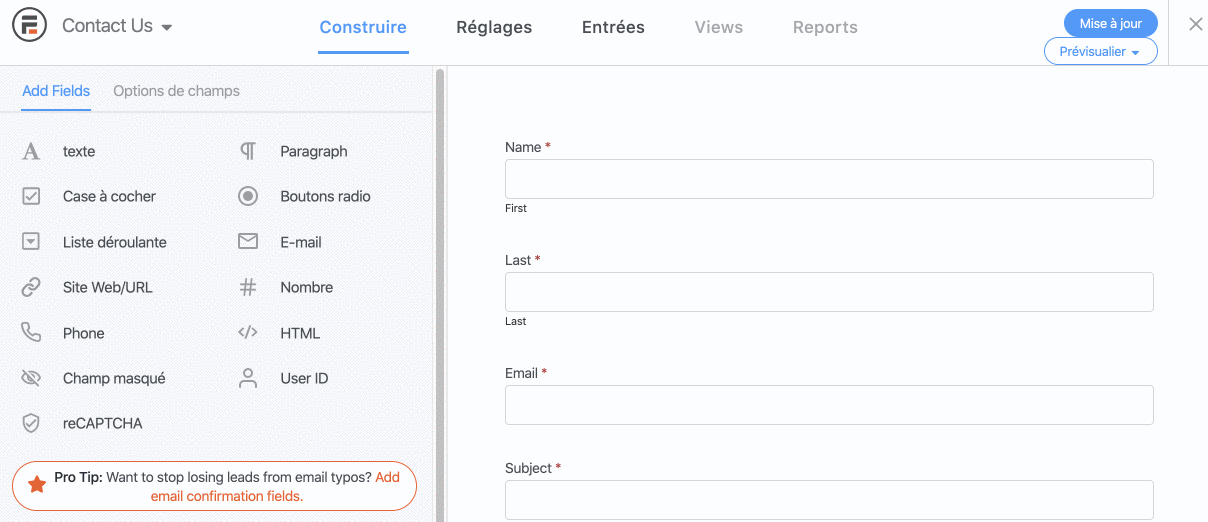Click the Site Web/URL link icon

31,287
